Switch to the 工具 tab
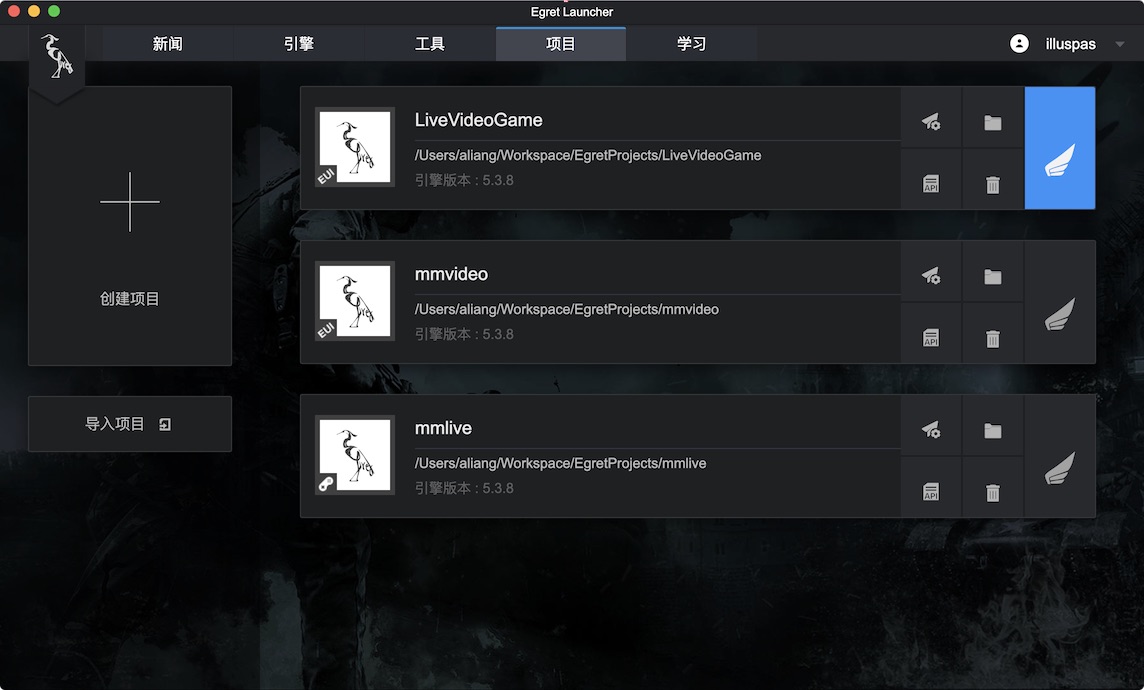The image size is (1144, 690). [430, 44]
